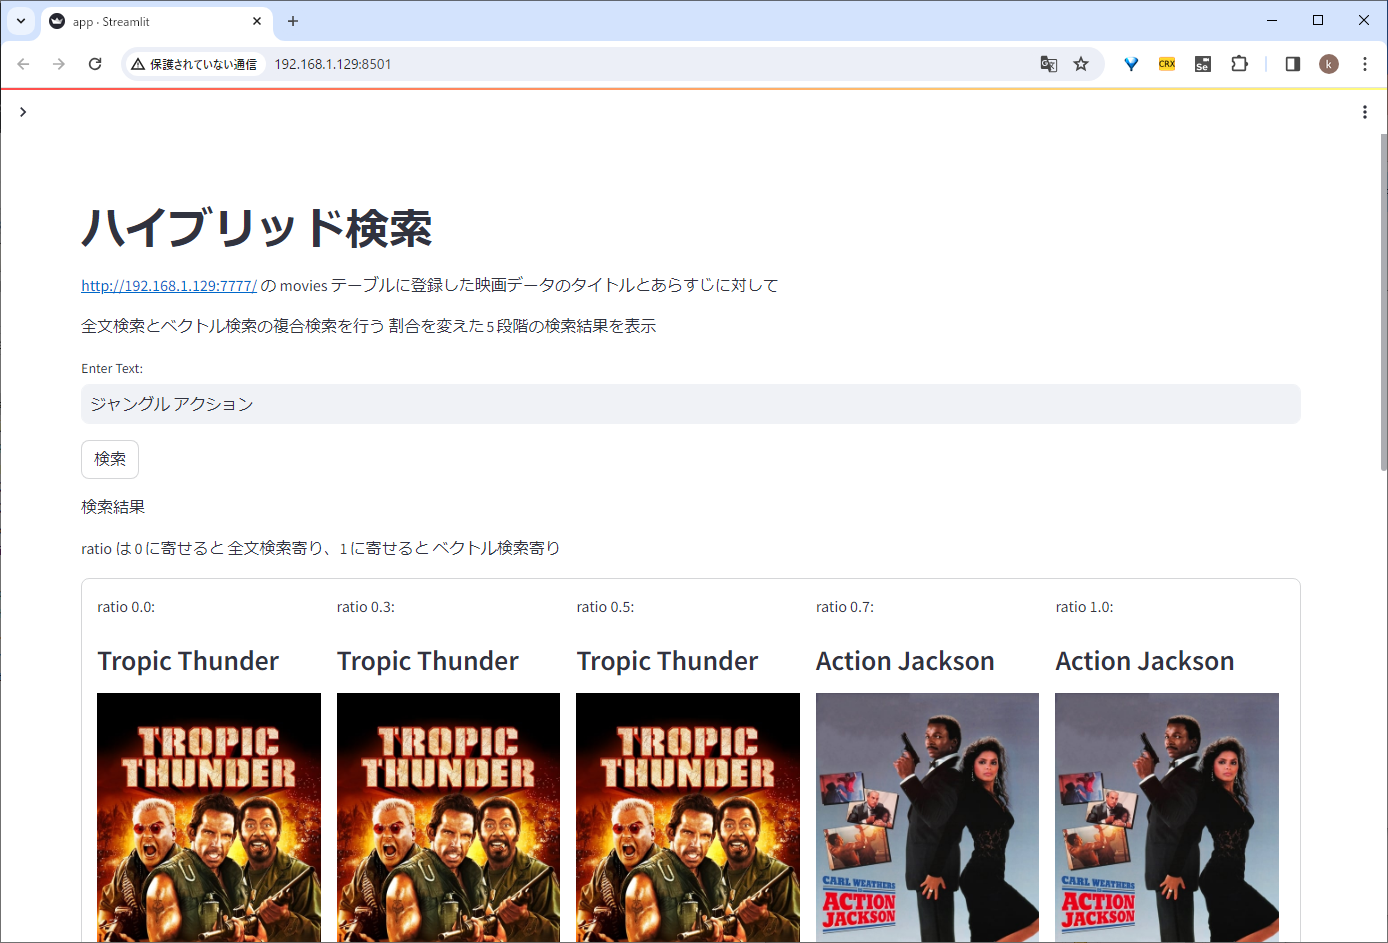Click the ratio 0.0: label

click(126, 607)
